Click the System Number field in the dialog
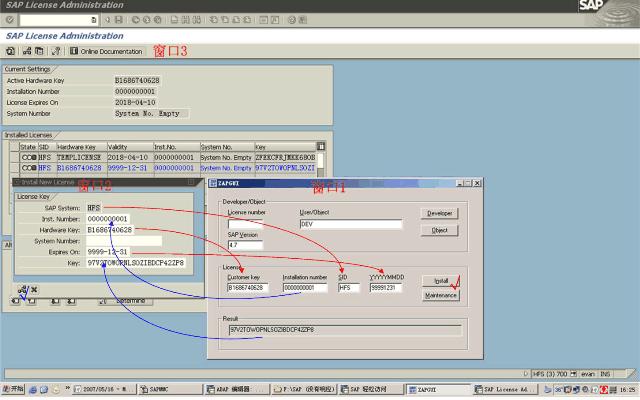The height and width of the screenshot is (400, 640). click(x=123, y=240)
